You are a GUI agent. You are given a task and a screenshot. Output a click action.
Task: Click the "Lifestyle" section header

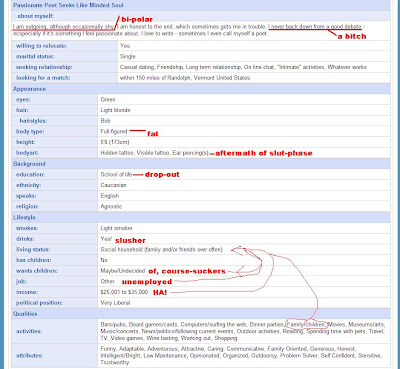(24, 217)
